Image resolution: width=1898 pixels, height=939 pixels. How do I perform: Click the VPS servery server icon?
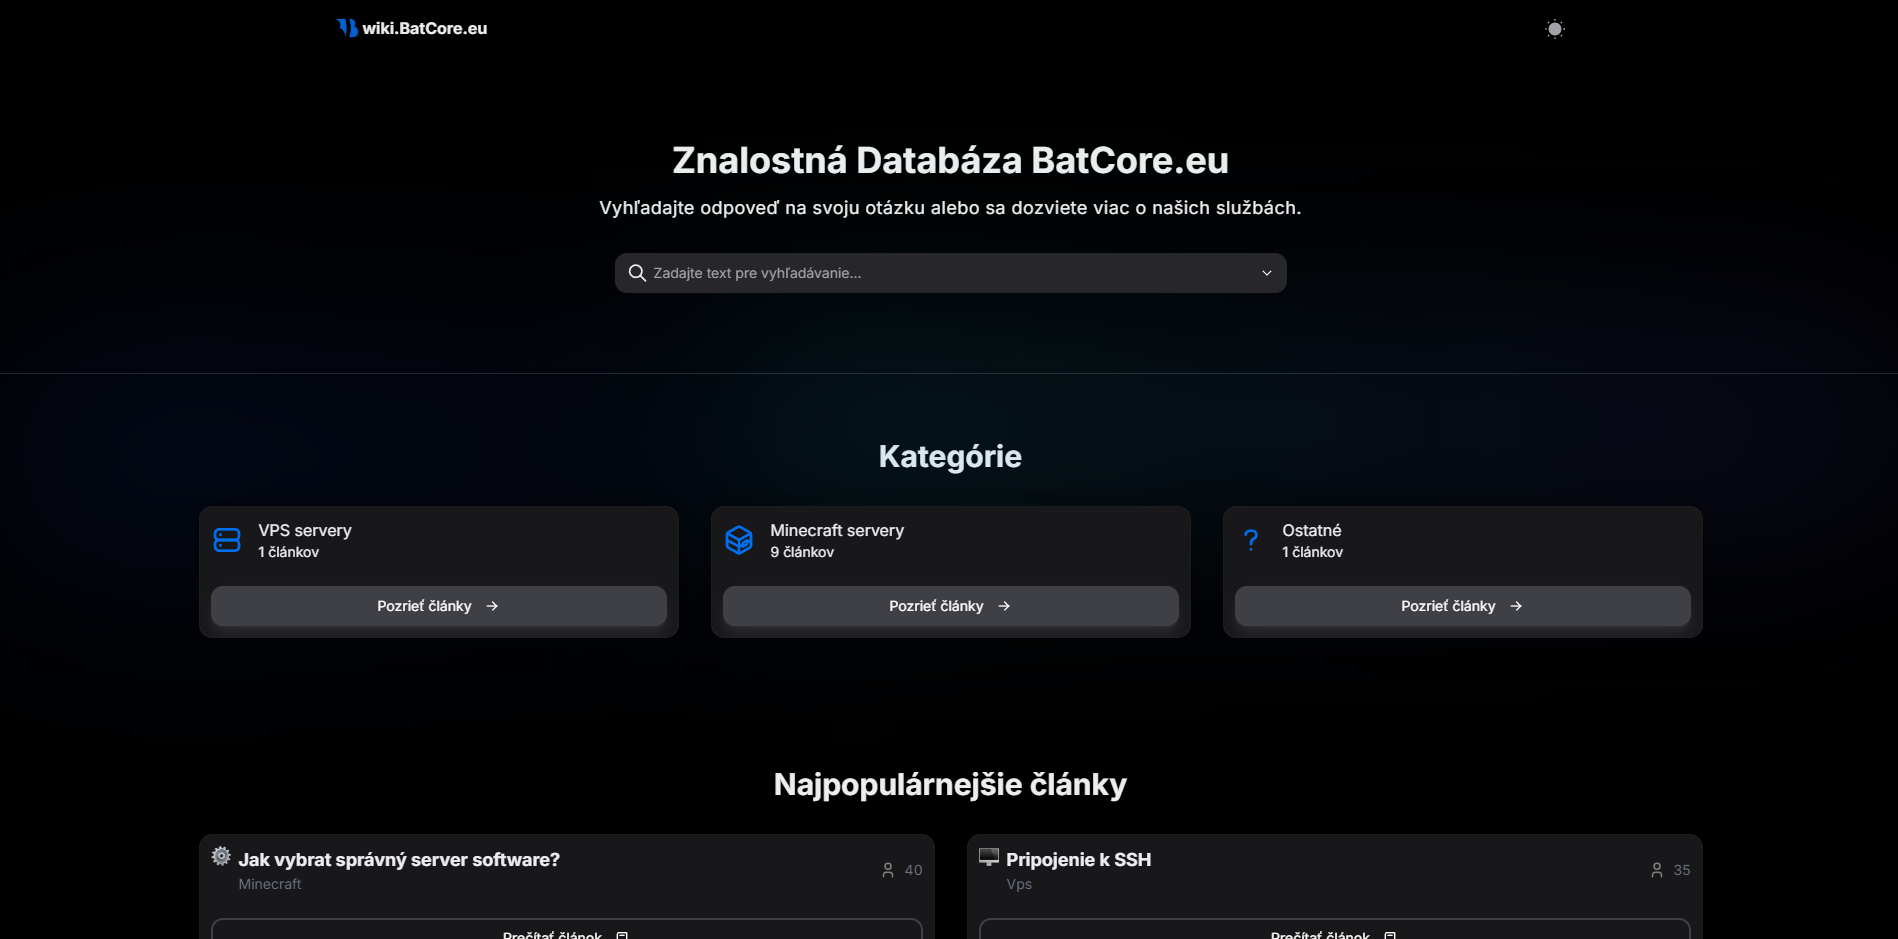pos(227,540)
